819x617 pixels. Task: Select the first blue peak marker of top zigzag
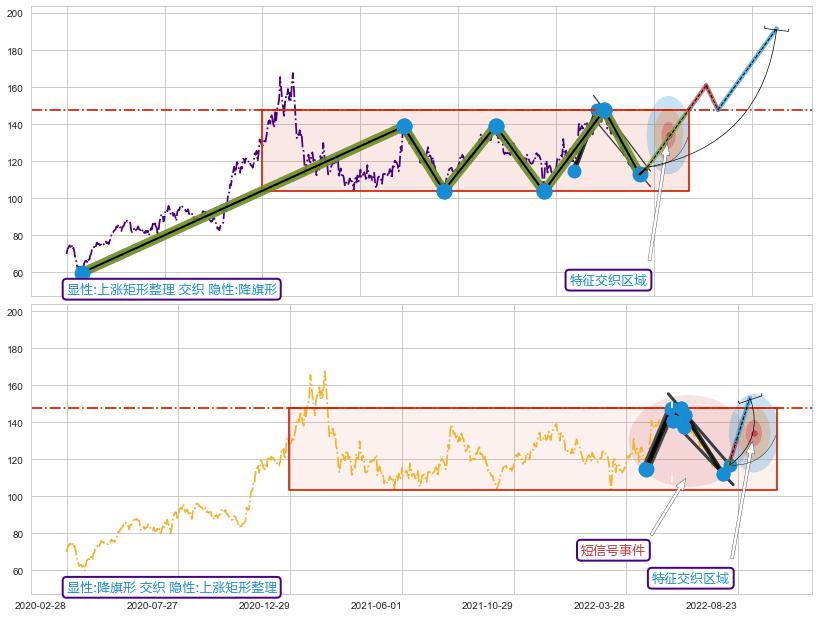[x=404, y=127]
